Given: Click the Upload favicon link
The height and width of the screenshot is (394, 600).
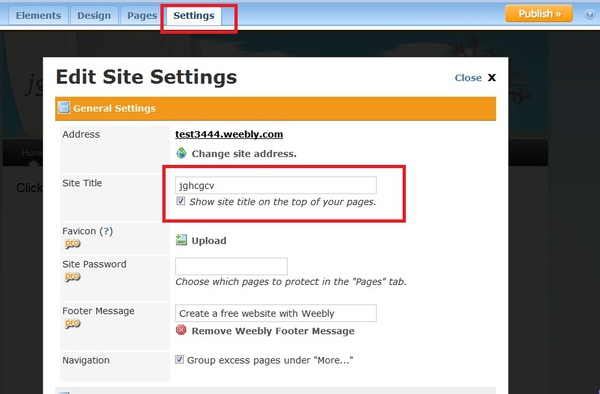Looking at the screenshot, I should (x=209, y=241).
